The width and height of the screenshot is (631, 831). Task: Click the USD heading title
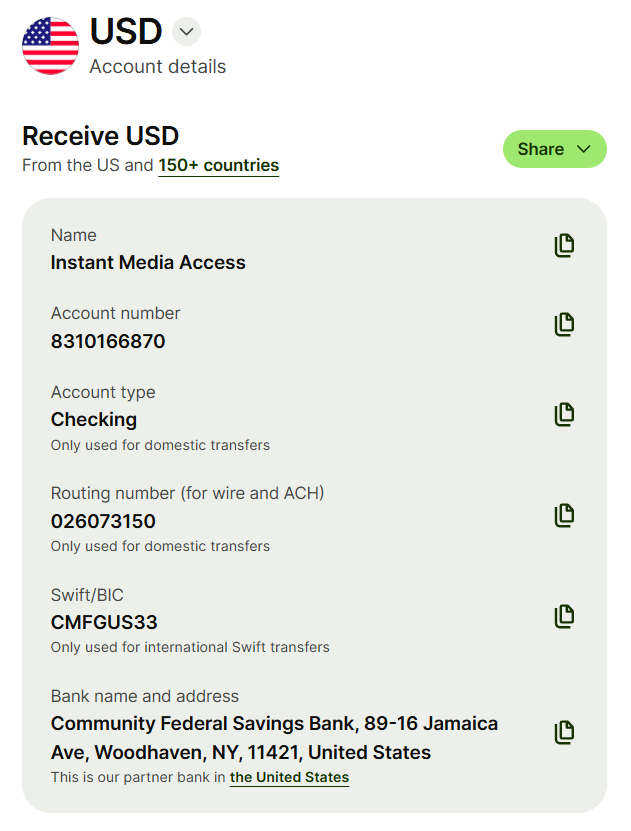tap(126, 31)
